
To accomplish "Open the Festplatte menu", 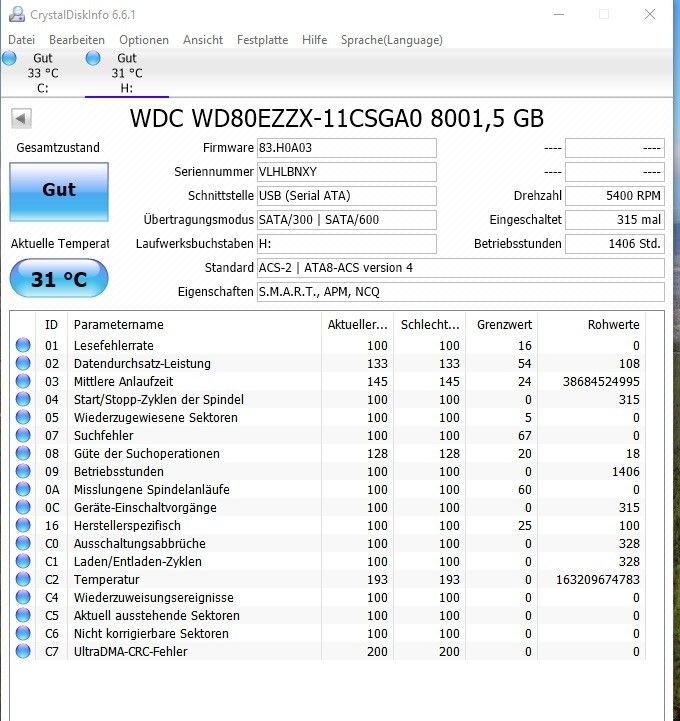I will coord(263,40).
